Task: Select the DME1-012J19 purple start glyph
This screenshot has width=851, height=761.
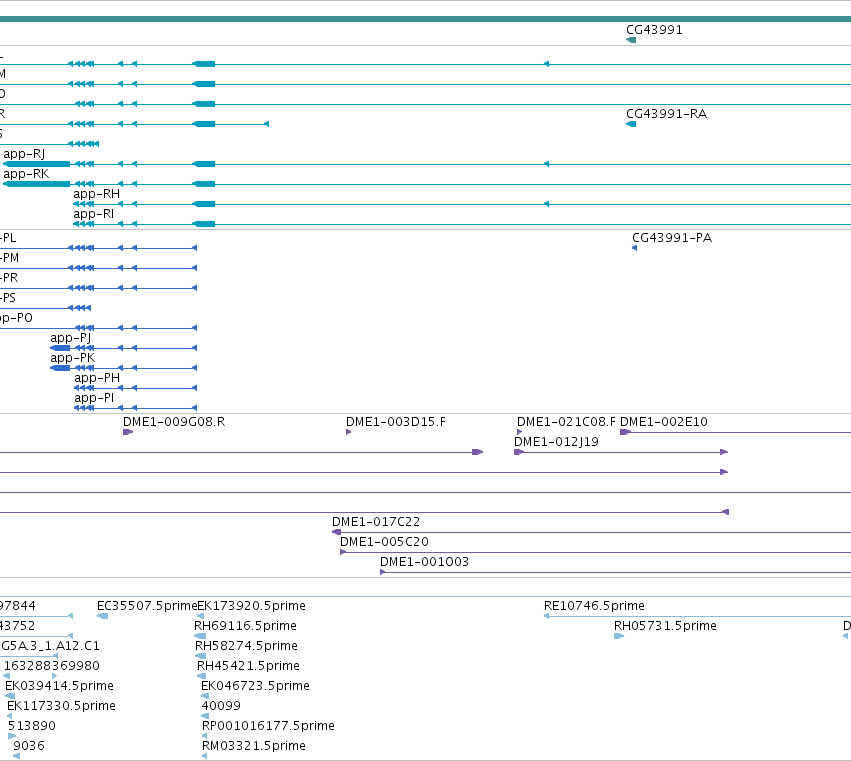Action: (519, 452)
